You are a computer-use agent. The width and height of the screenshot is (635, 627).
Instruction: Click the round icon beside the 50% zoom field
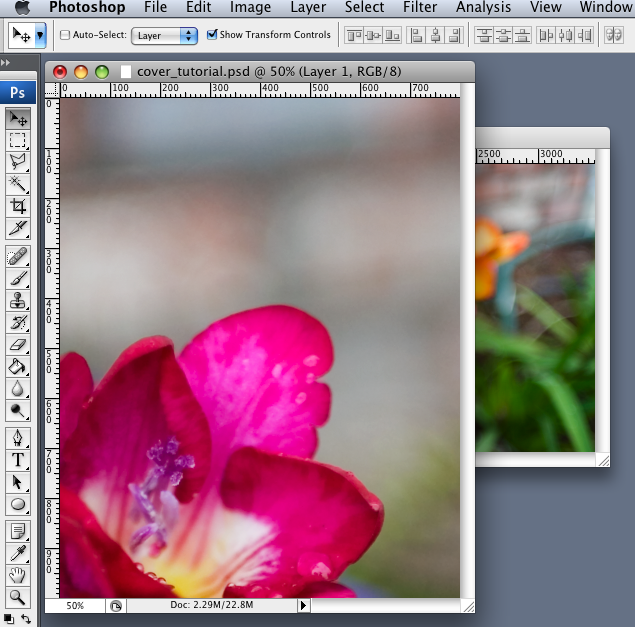click(116, 606)
